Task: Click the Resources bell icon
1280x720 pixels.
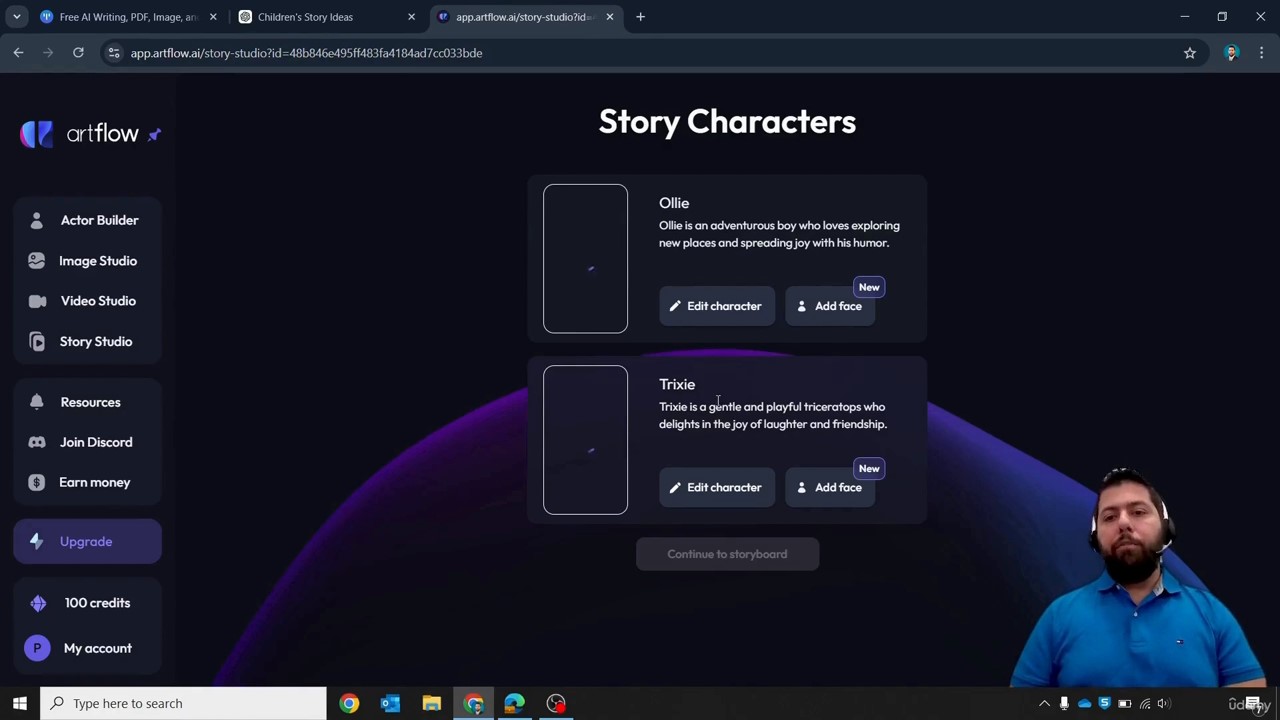Action: (x=37, y=402)
